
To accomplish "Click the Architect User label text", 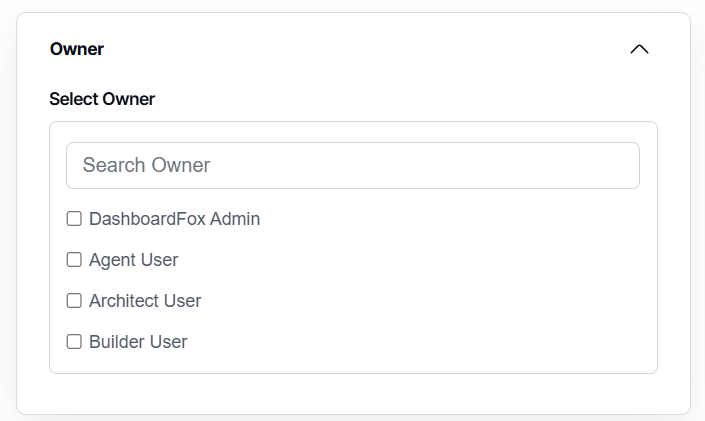I will click(145, 300).
